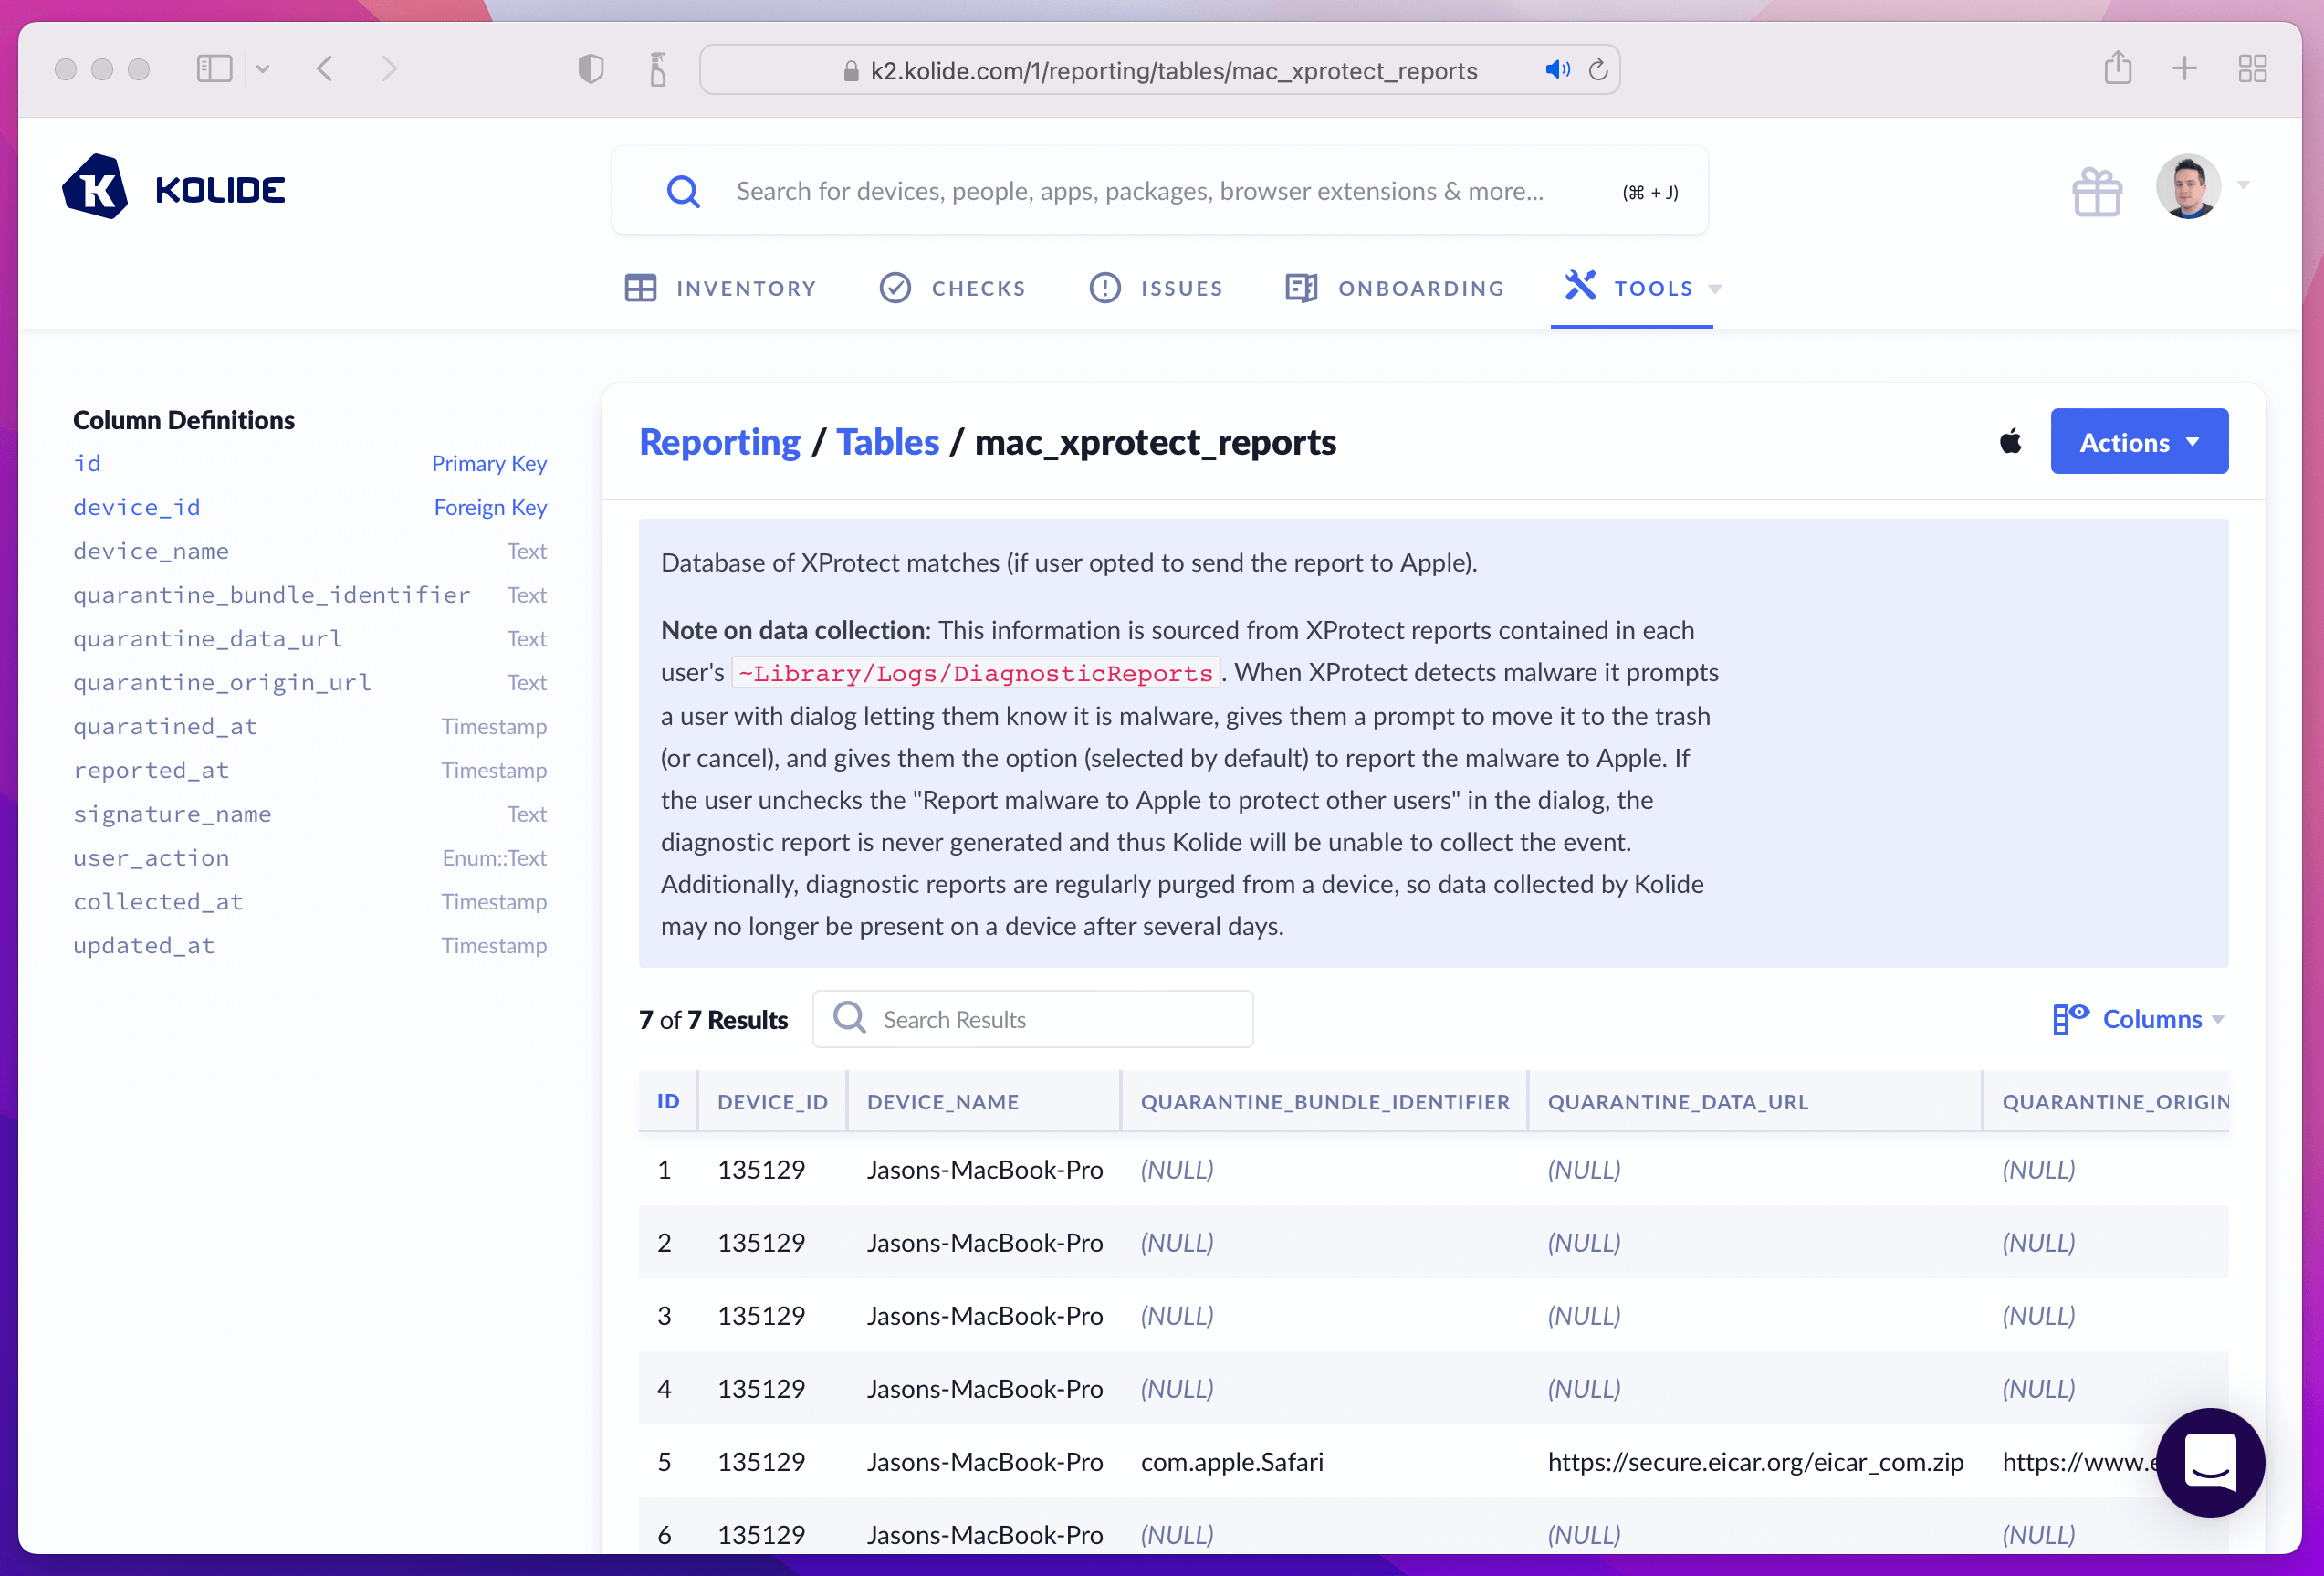Mute tab audio speaker icon
This screenshot has width=2324, height=1576.
(1556, 70)
